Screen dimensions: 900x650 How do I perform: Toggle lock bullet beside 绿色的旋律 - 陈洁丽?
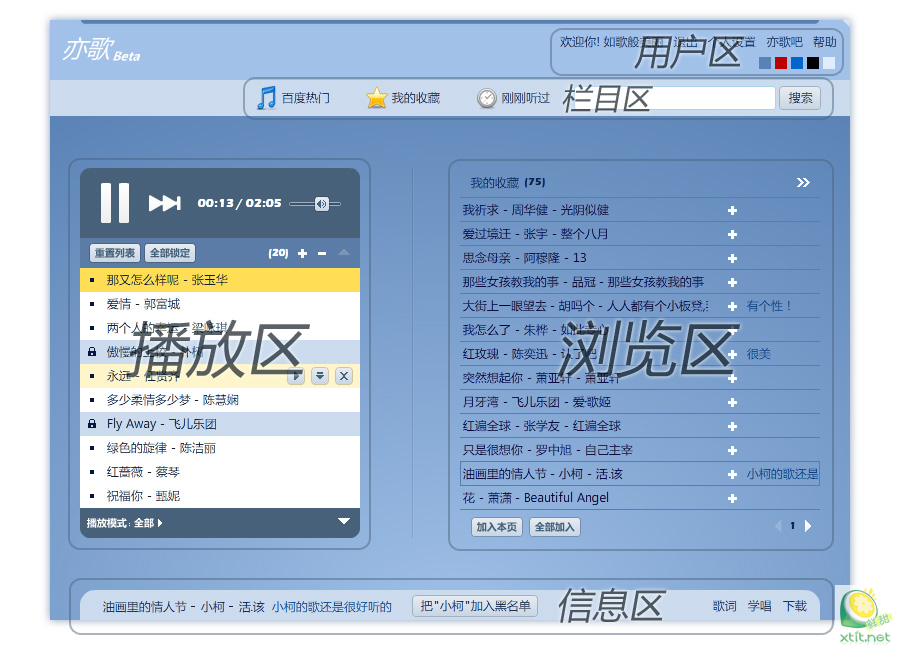[x=92, y=448]
